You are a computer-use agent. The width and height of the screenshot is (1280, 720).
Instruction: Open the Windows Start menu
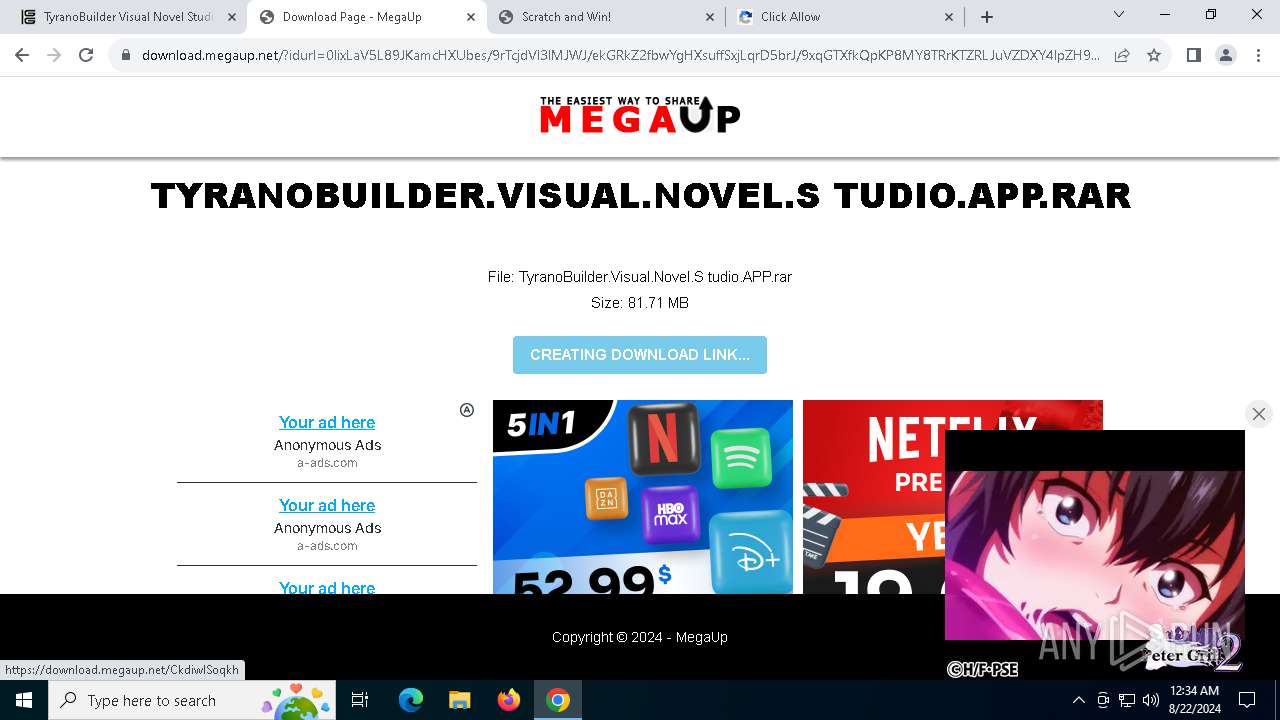coord(24,700)
